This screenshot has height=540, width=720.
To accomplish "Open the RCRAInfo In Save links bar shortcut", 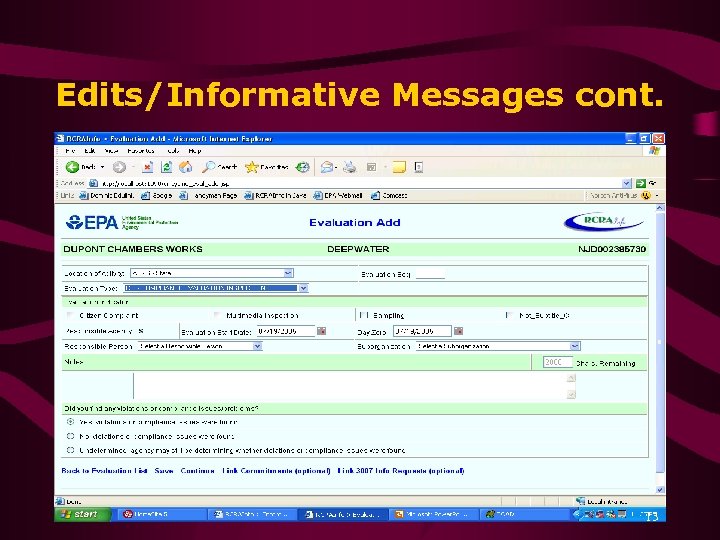I will (275, 196).
